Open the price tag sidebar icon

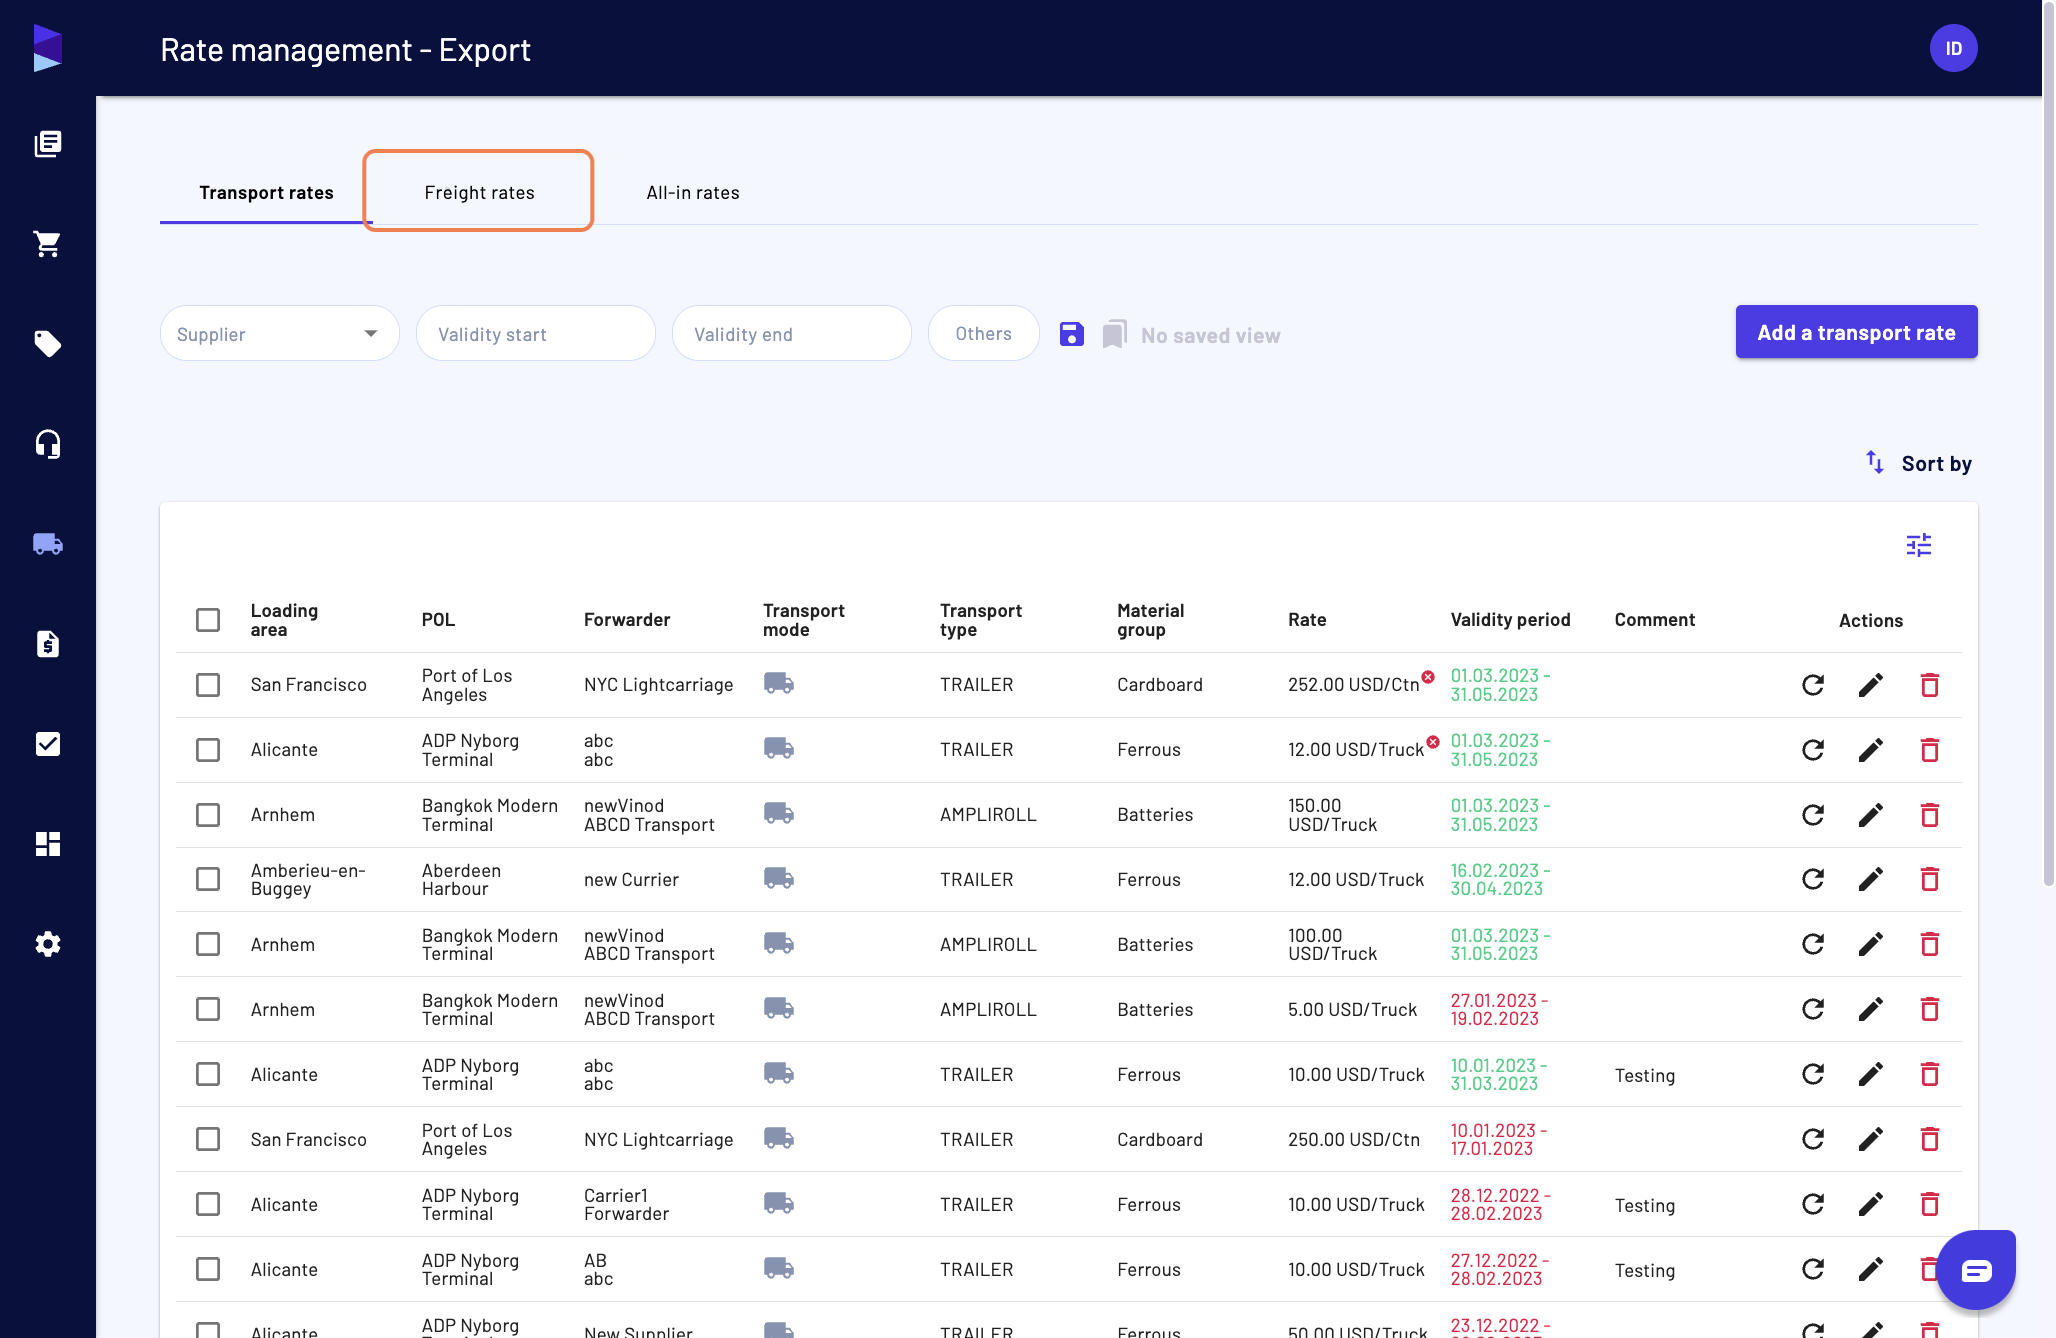(x=48, y=344)
